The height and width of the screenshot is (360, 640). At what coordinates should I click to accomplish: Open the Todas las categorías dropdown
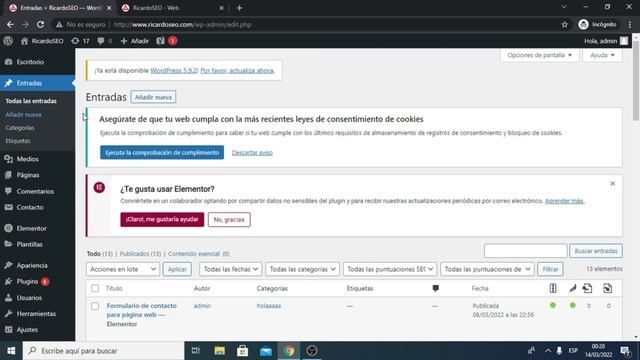pos(302,269)
